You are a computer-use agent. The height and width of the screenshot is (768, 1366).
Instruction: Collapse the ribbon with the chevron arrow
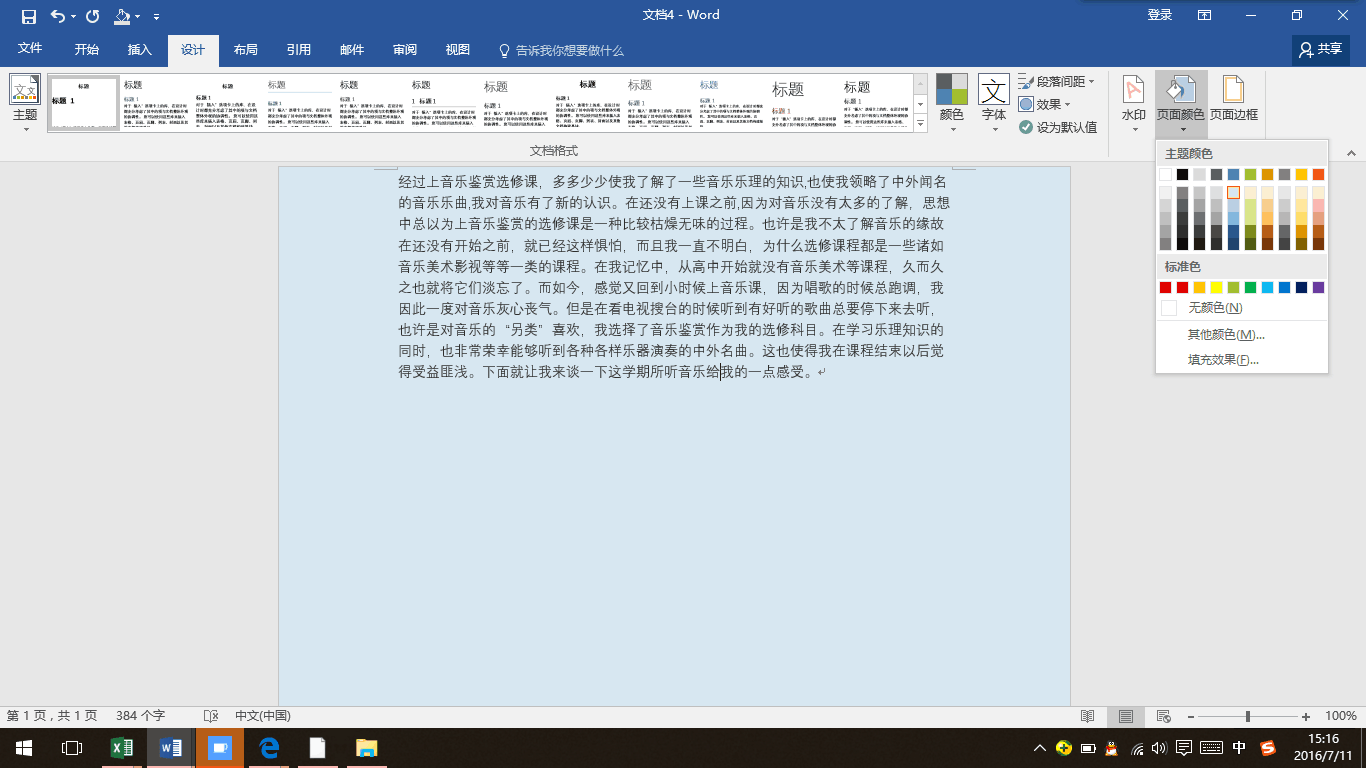pos(1351,153)
